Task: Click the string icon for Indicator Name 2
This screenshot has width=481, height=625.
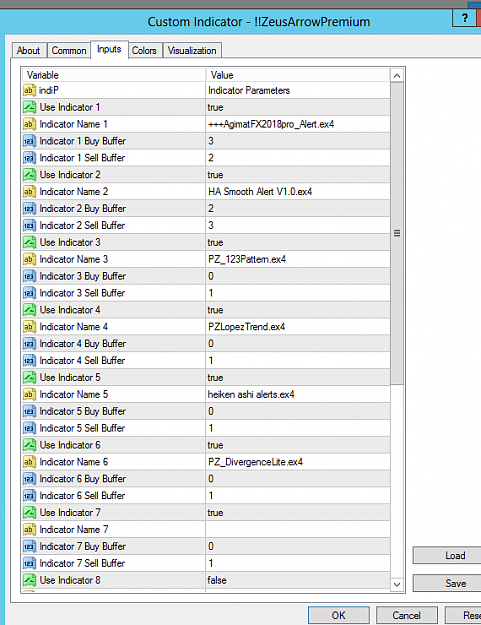Action: click(29, 192)
